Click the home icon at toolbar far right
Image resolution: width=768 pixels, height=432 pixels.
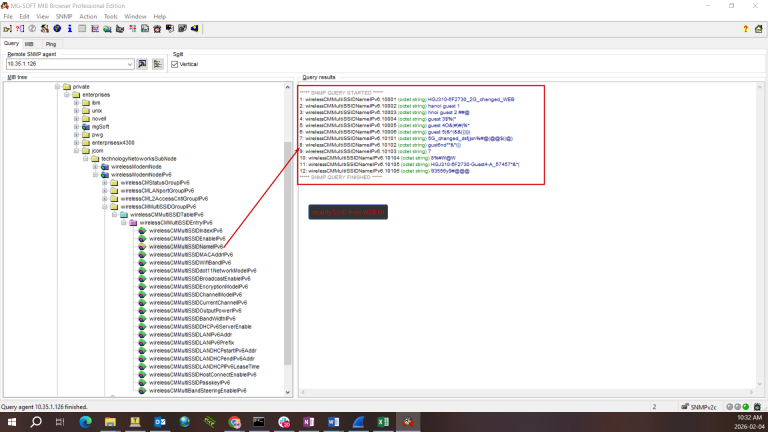point(758,29)
